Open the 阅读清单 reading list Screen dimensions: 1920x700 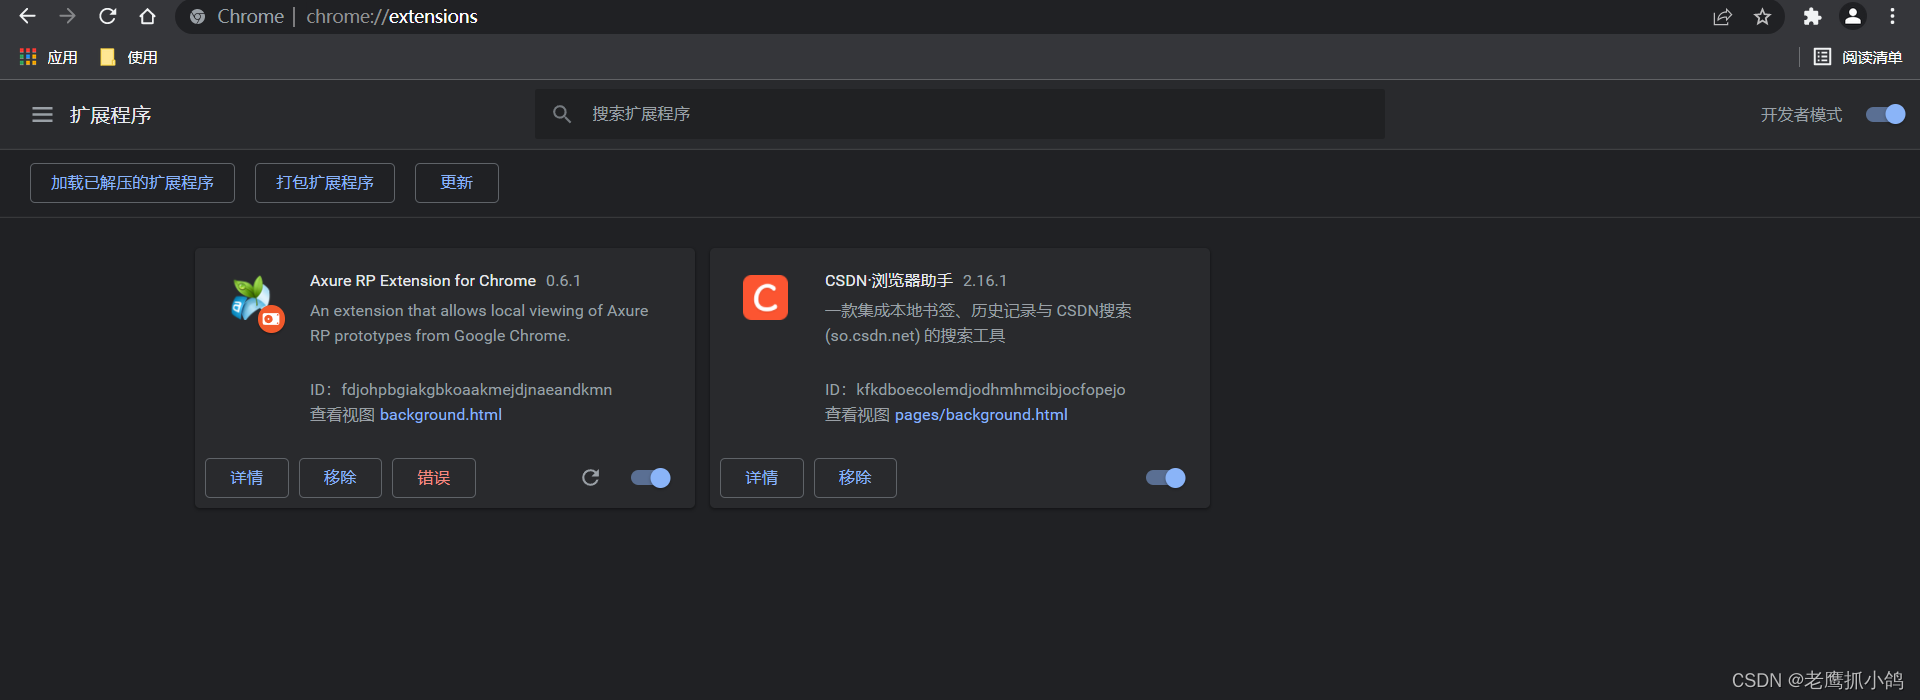pyautogui.click(x=1858, y=57)
